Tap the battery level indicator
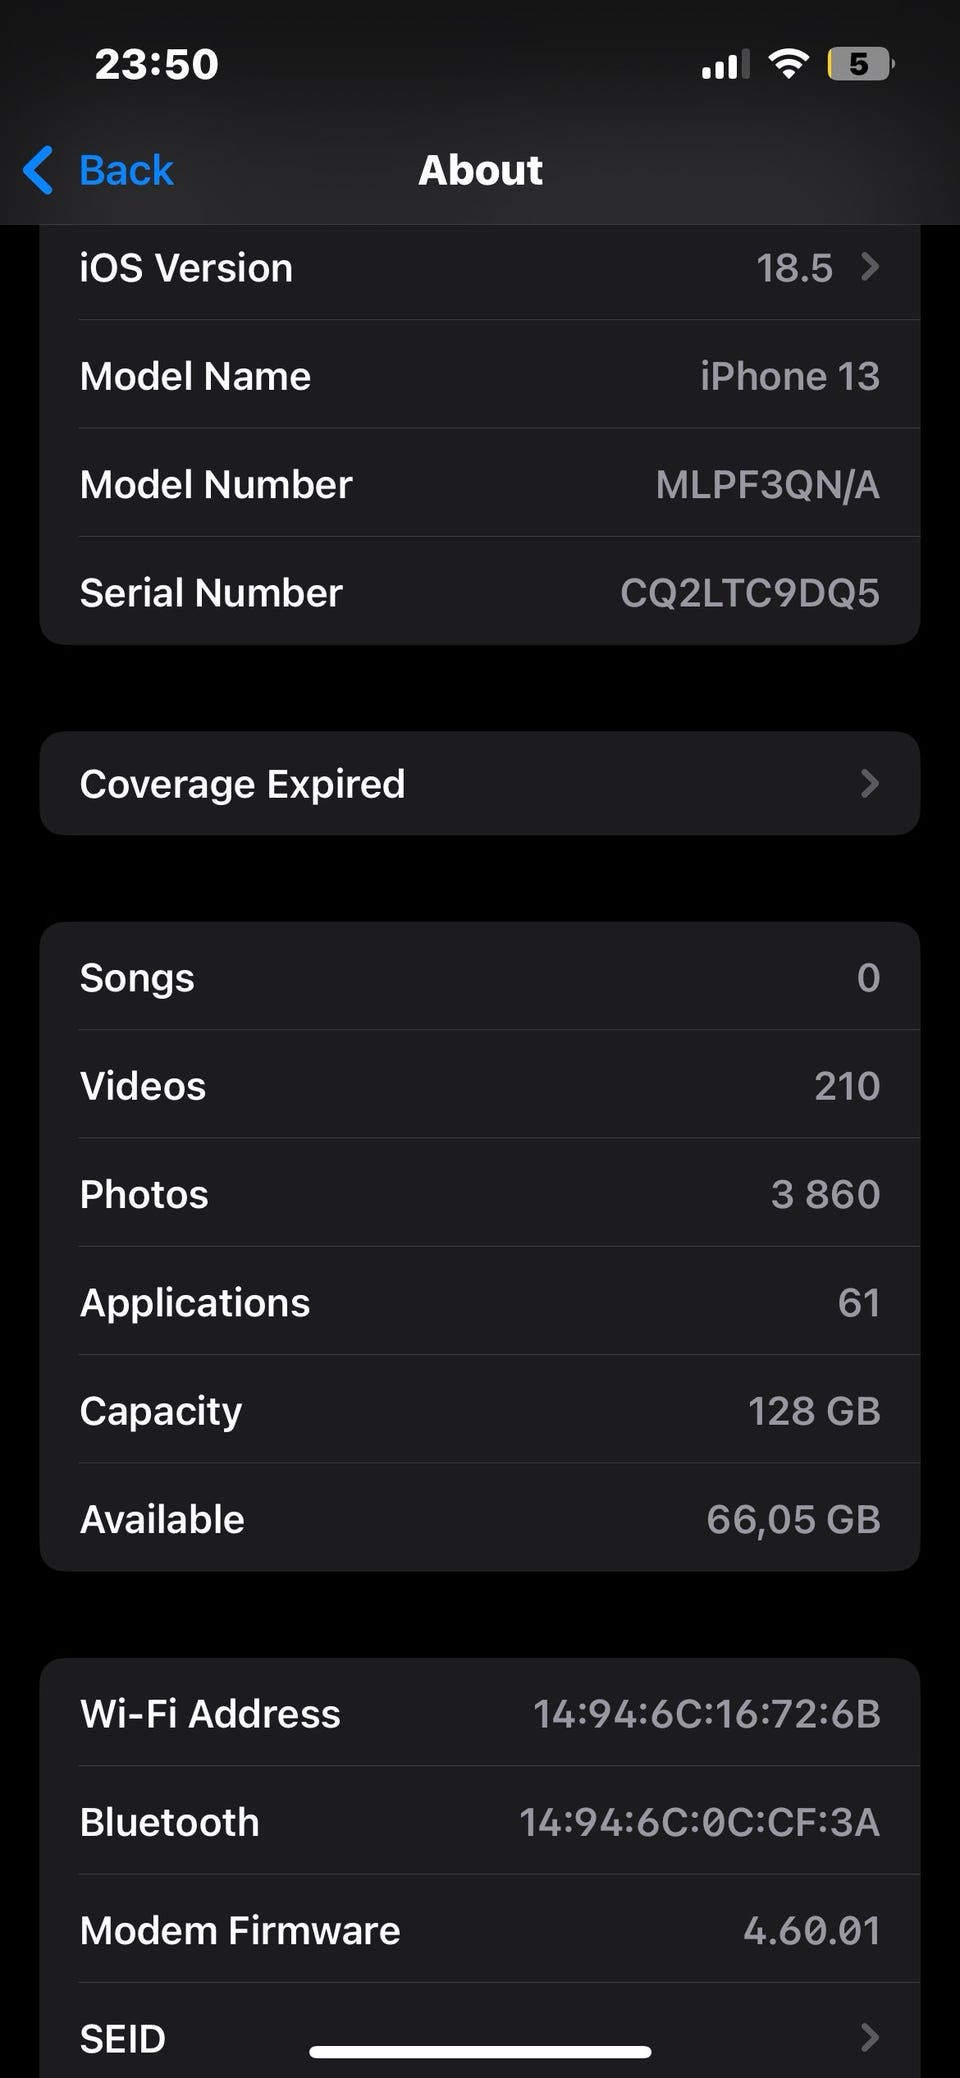 coord(860,65)
